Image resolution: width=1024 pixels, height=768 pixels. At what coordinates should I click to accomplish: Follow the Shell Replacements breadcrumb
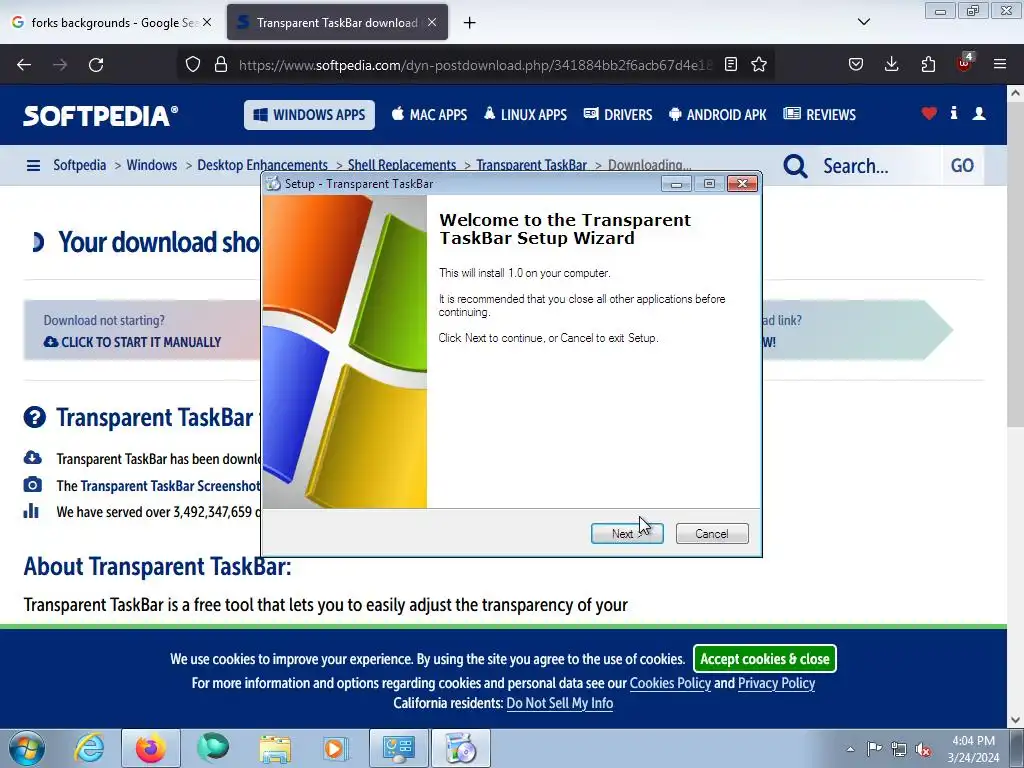pos(402,165)
